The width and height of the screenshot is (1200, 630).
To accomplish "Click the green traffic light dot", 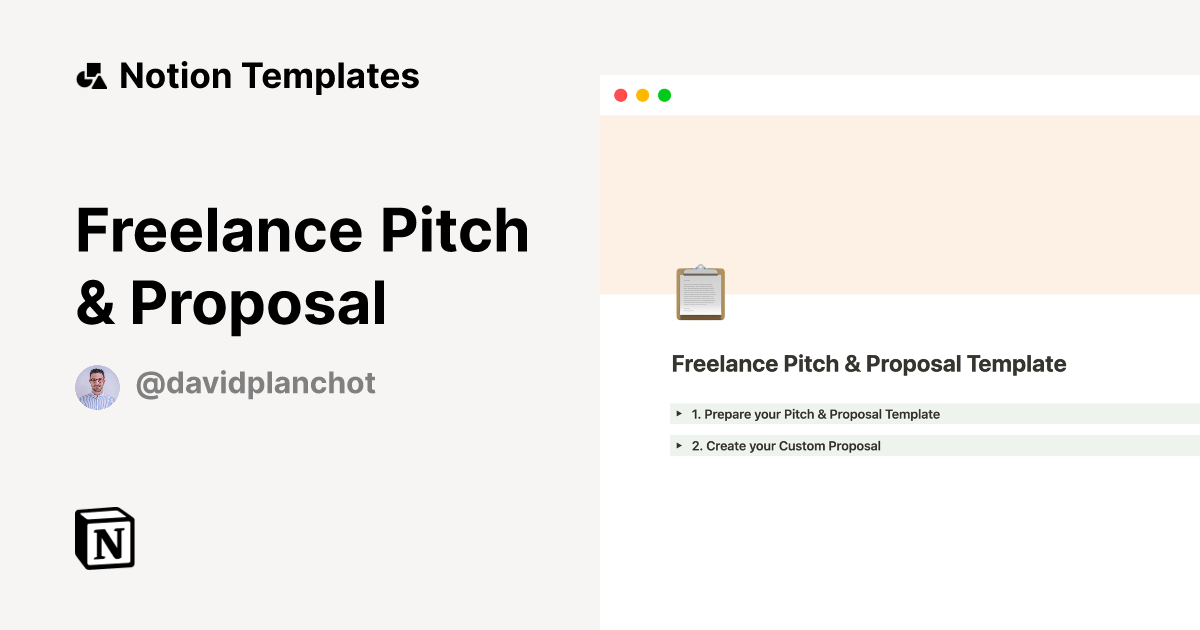I will click(x=662, y=95).
